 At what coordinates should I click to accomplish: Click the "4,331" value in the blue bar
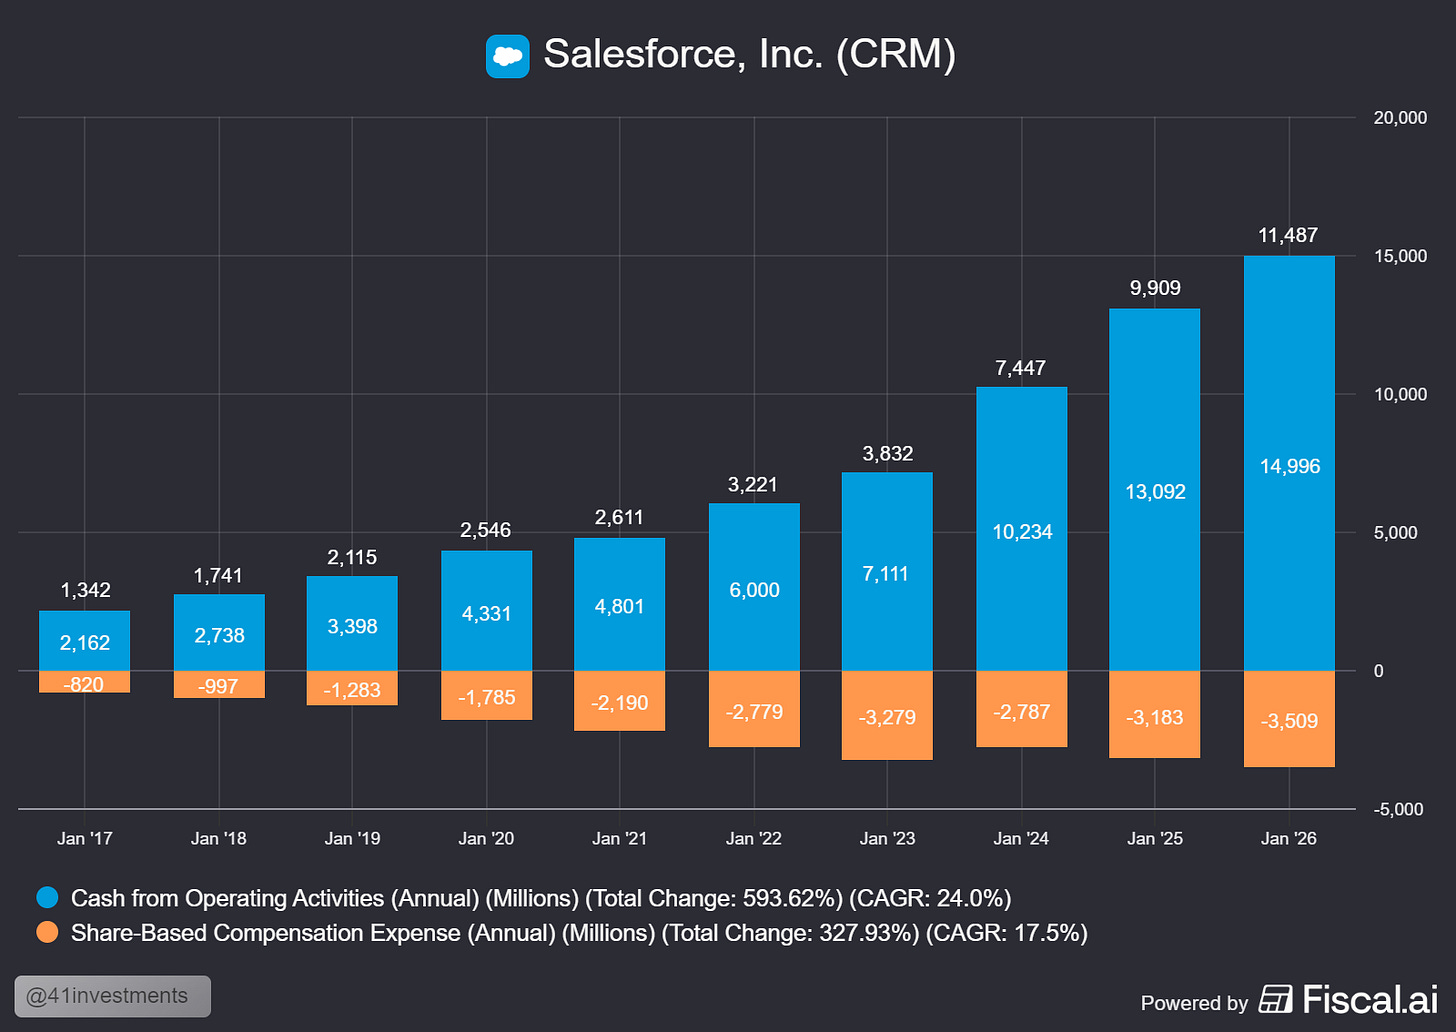tap(487, 614)
